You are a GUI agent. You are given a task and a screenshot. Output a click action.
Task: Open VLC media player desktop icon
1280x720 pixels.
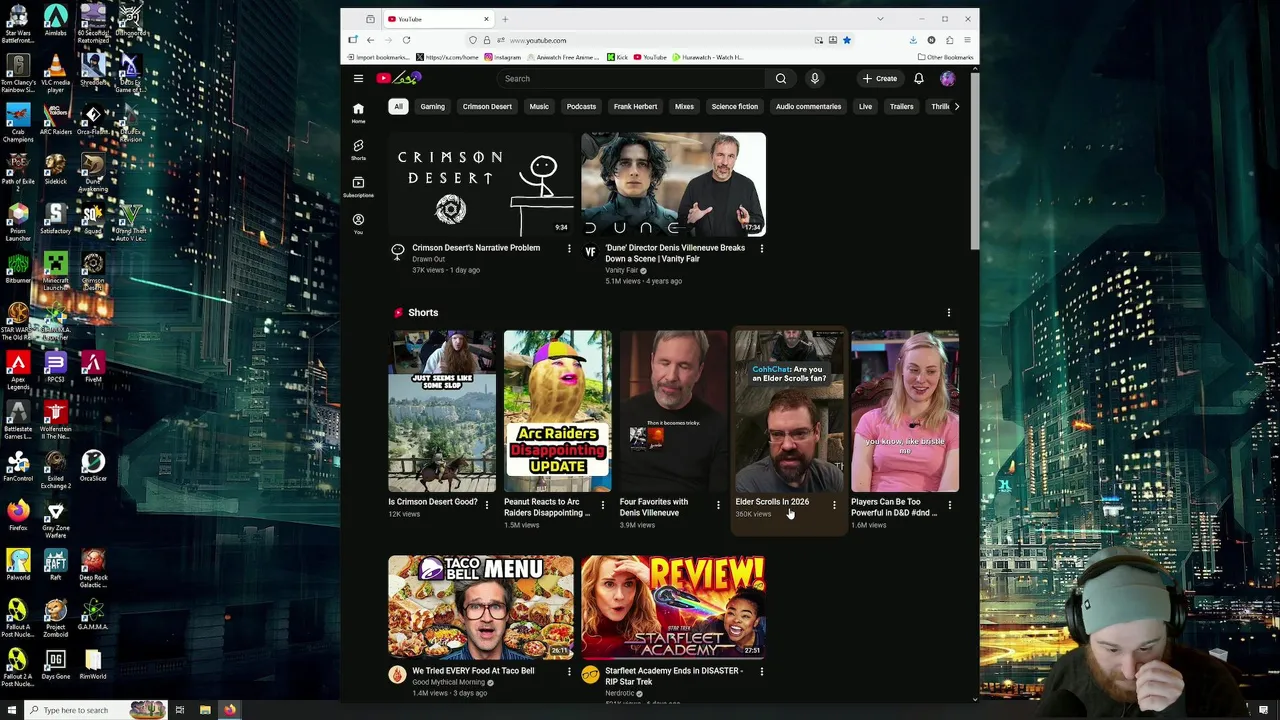56,71
